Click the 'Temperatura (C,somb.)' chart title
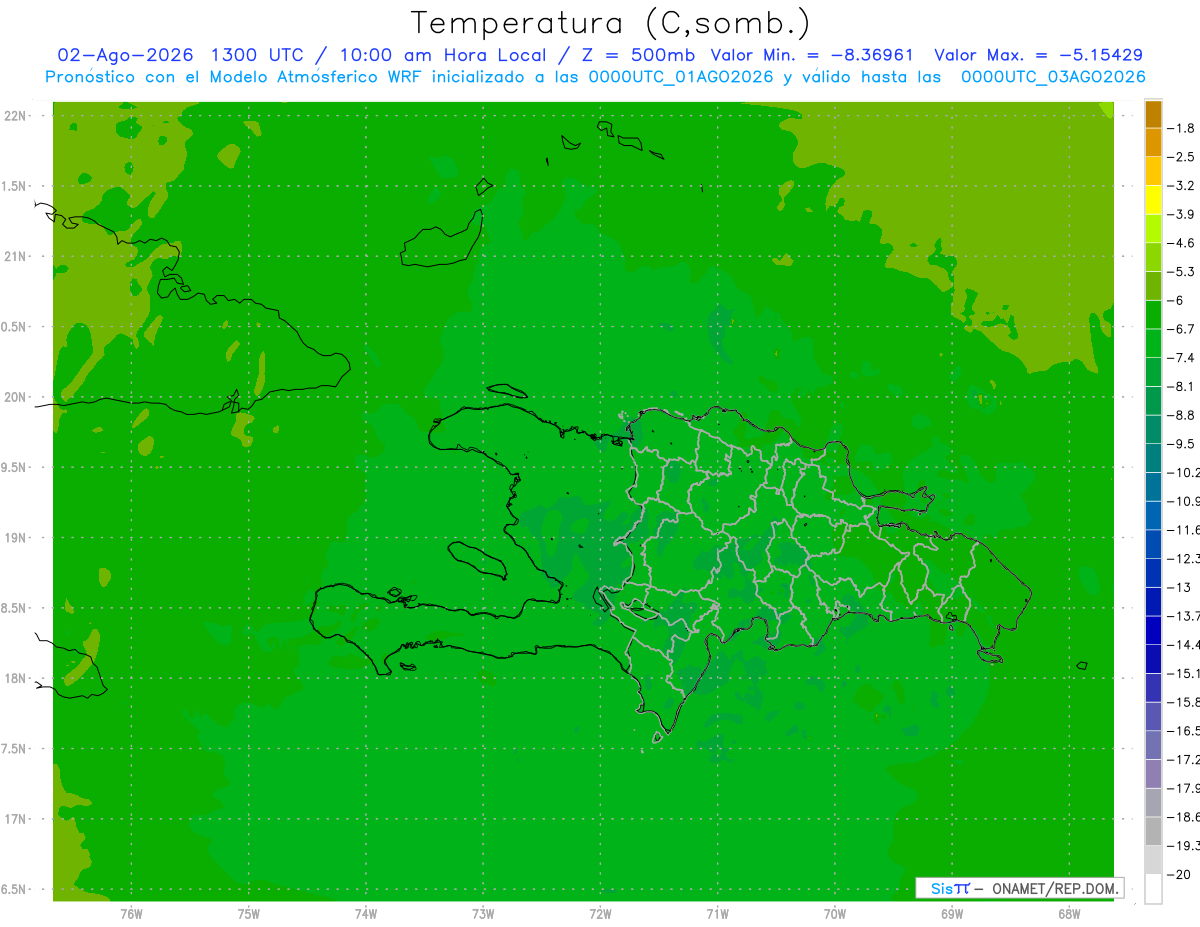The width and height of the screenshot is (1200, 927). point(611,23)
